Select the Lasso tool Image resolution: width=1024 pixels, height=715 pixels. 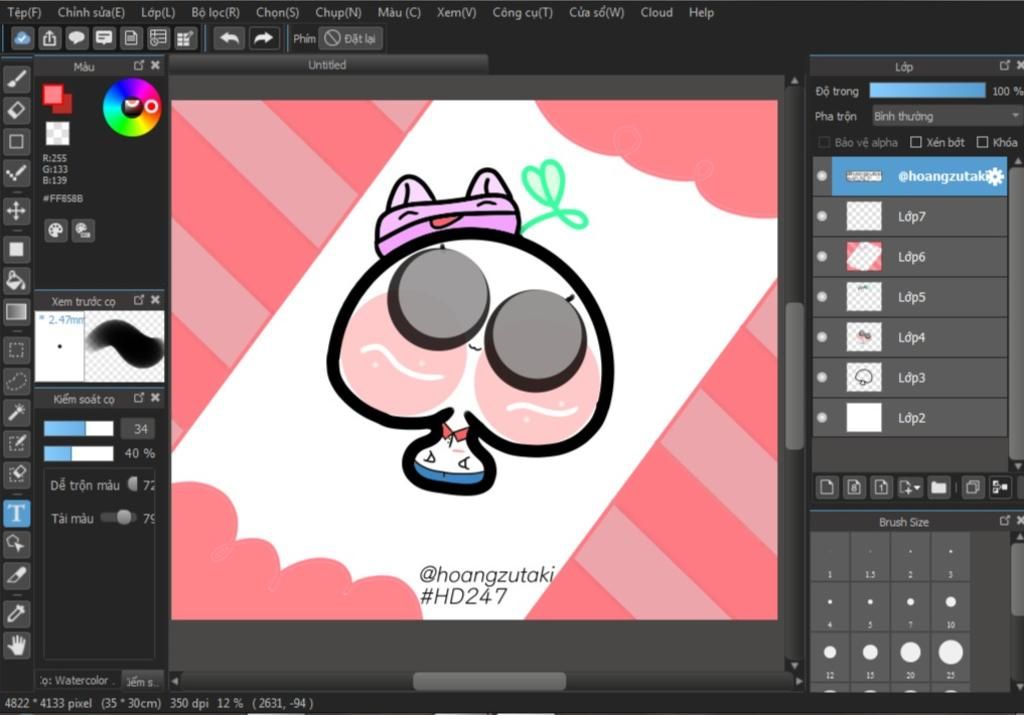pyautogui.click(x=16, y=381)
